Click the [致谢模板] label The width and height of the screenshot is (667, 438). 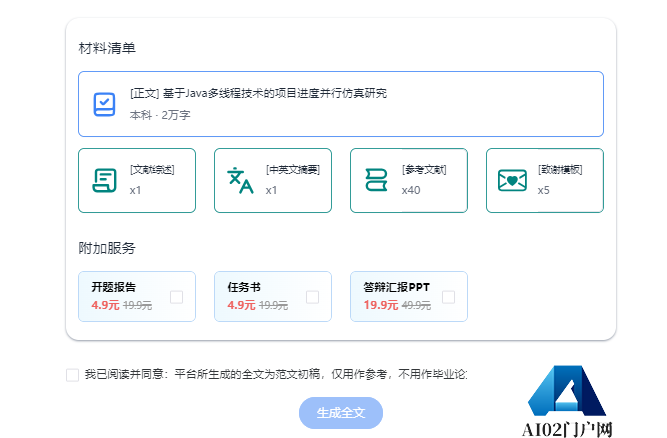click(560, 170)
